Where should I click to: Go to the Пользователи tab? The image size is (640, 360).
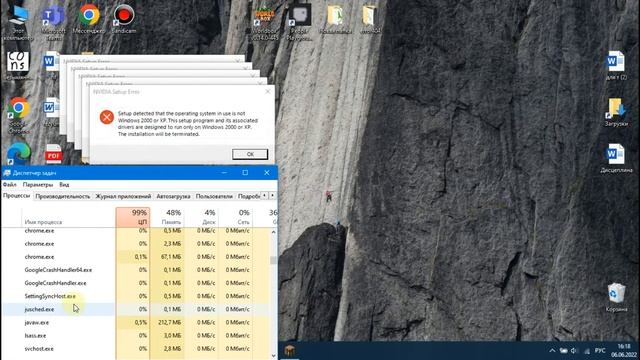point(214,196)
